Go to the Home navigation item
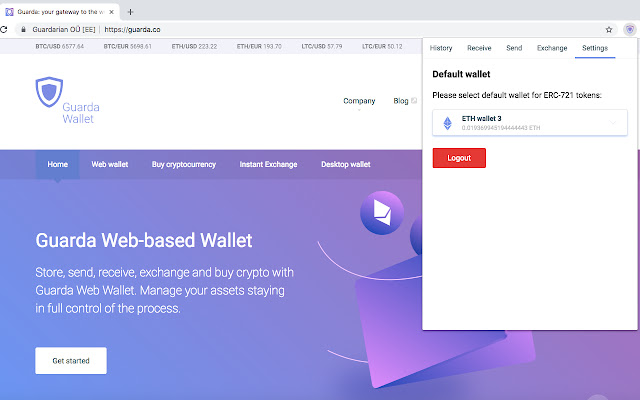 point(58,164)
